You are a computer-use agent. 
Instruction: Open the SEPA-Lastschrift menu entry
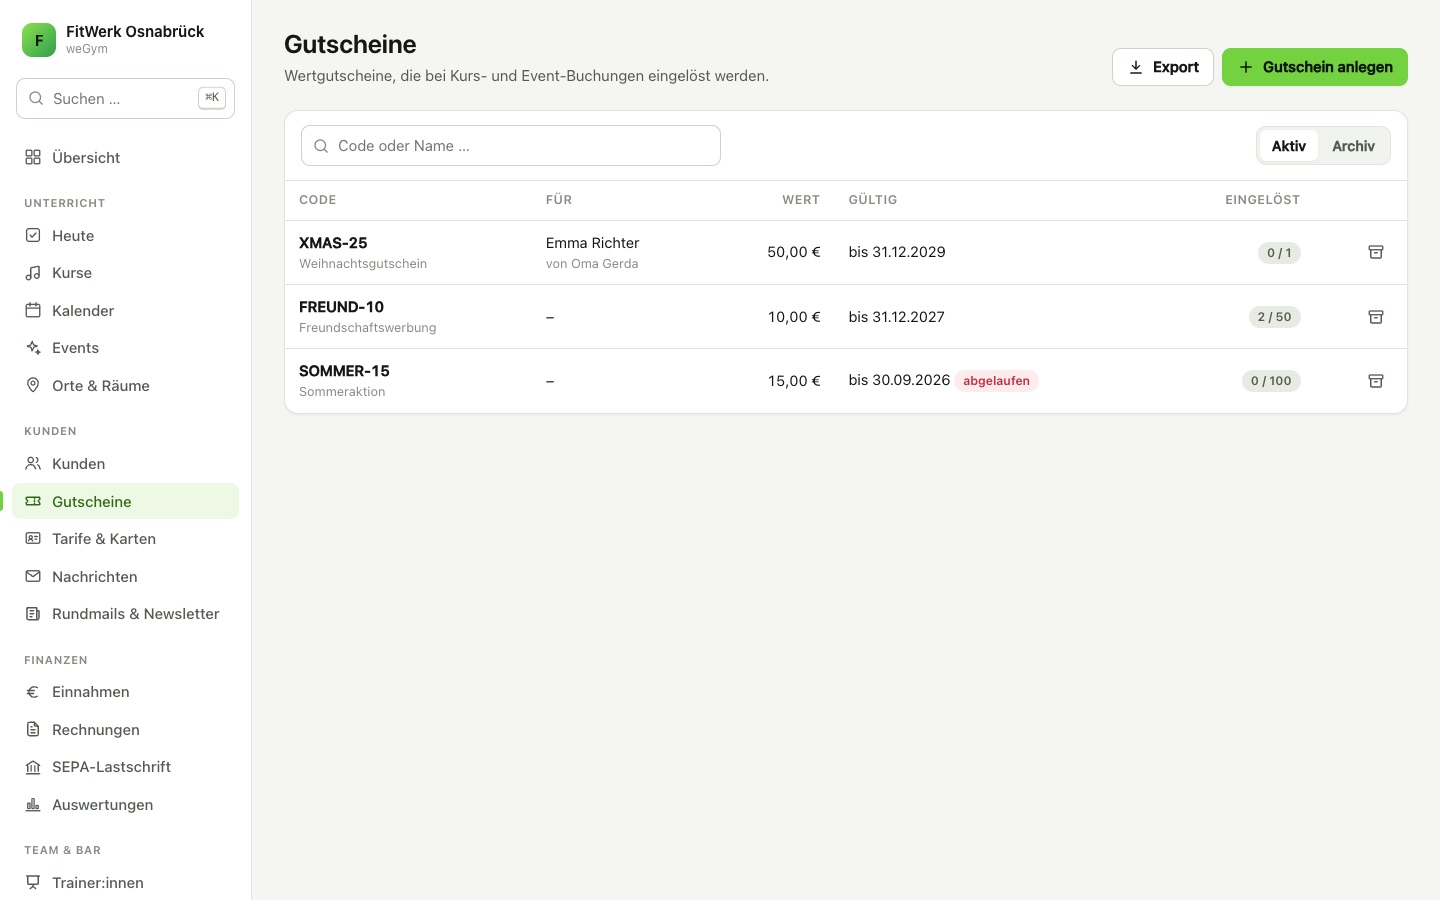point(126,767)
